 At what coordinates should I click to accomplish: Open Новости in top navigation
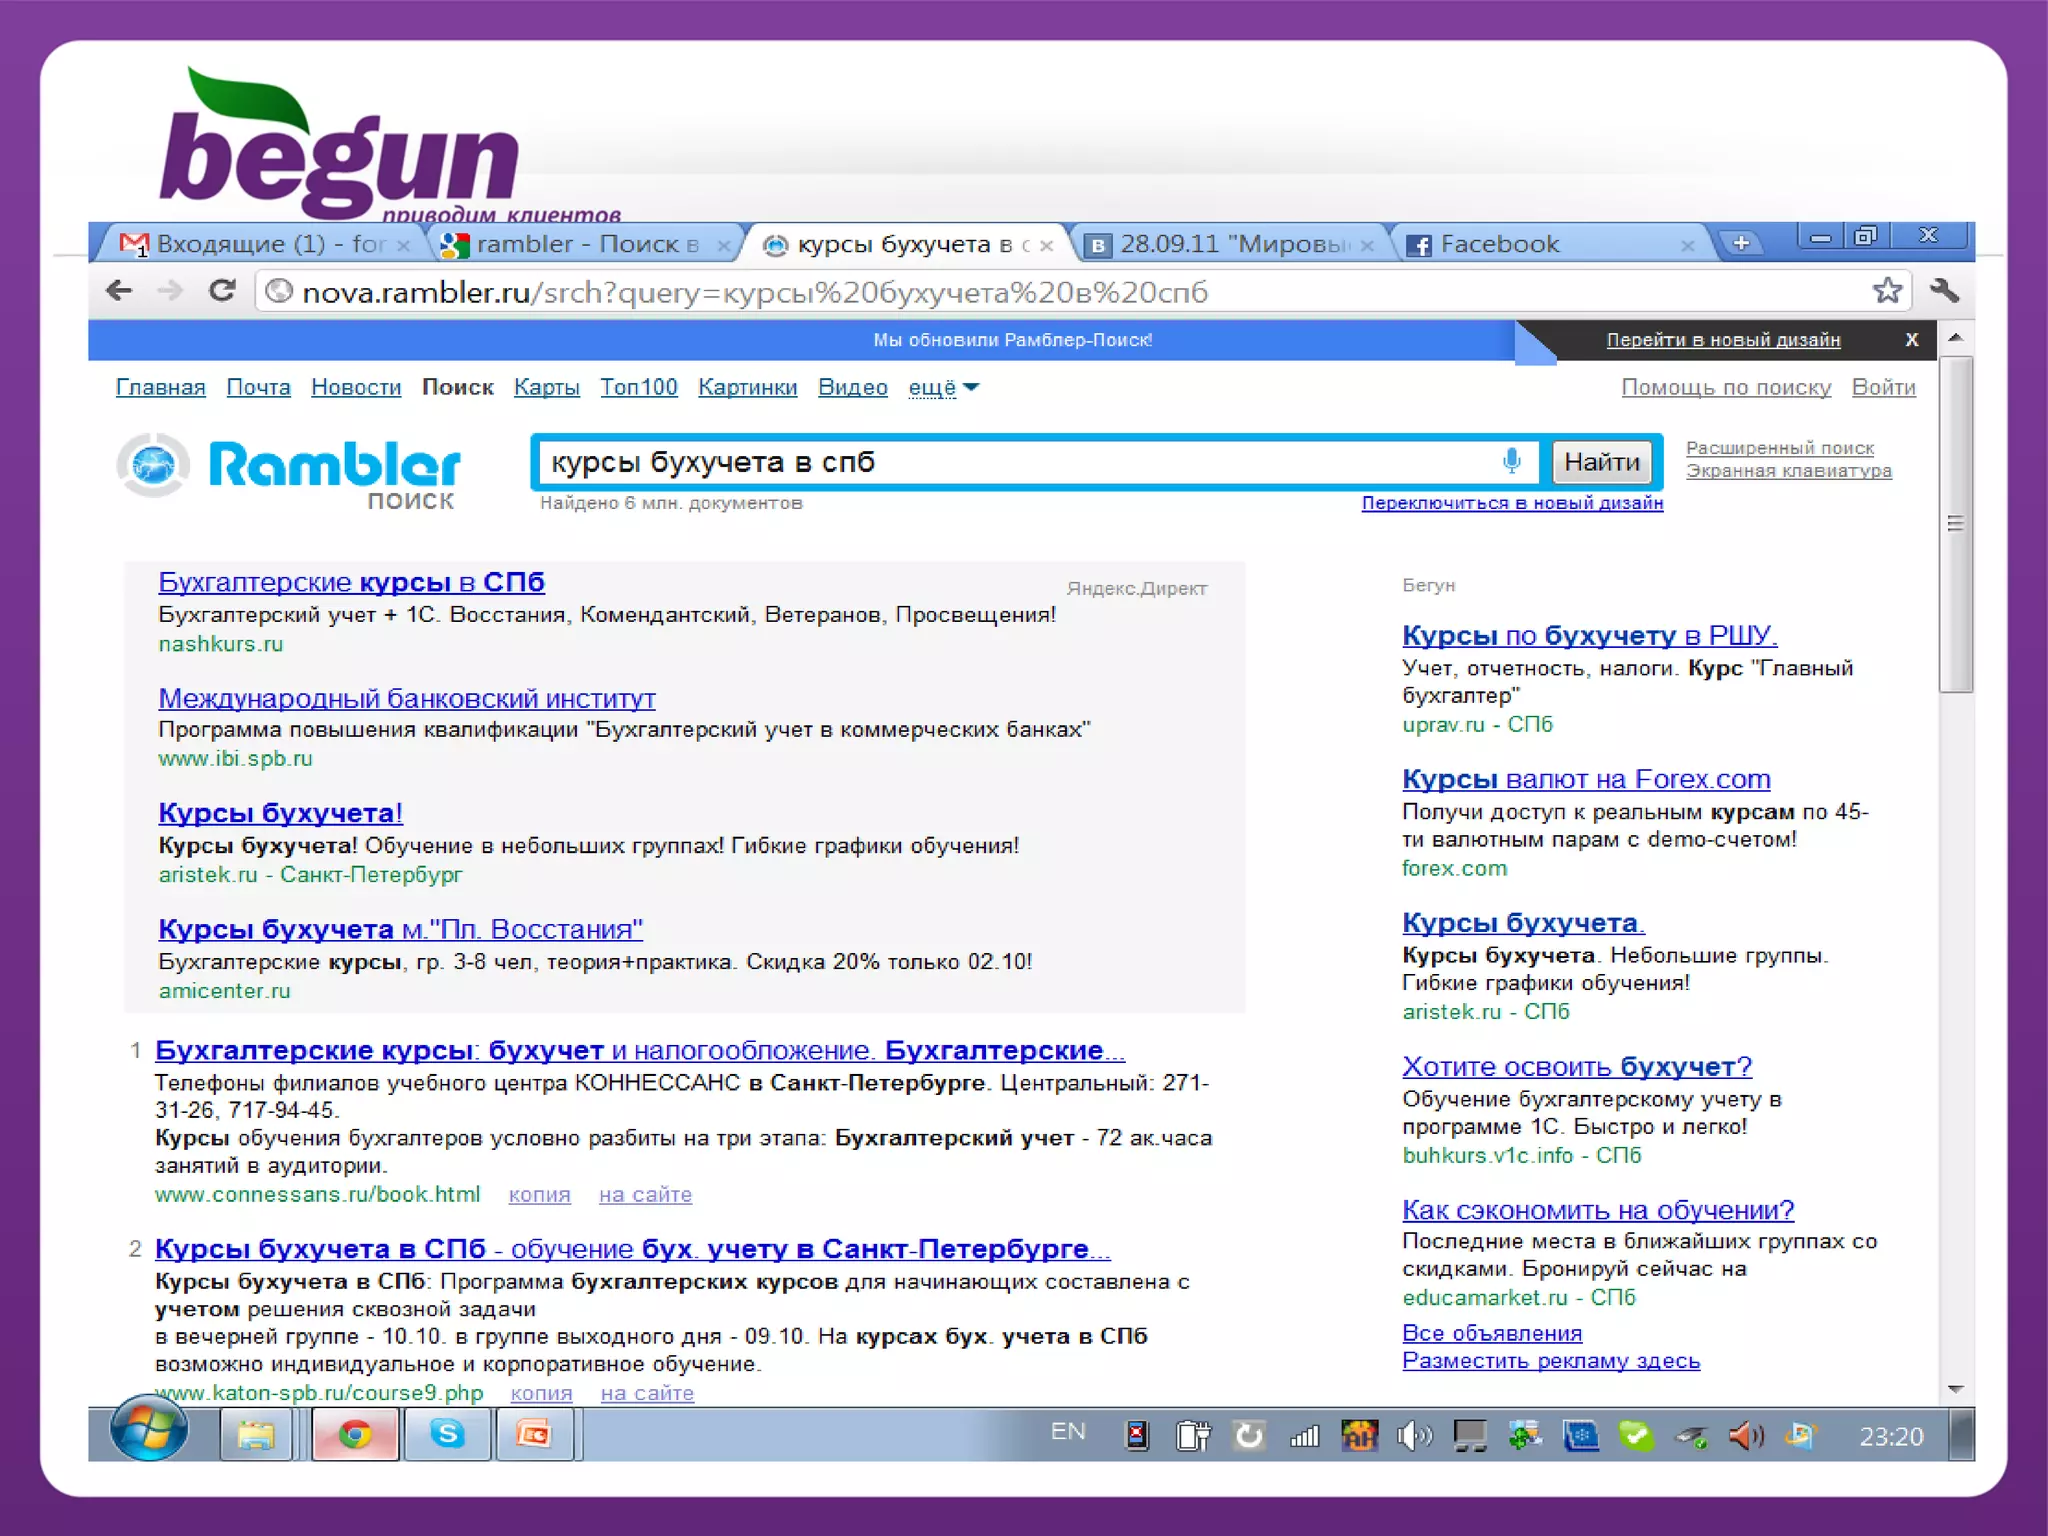355,387
